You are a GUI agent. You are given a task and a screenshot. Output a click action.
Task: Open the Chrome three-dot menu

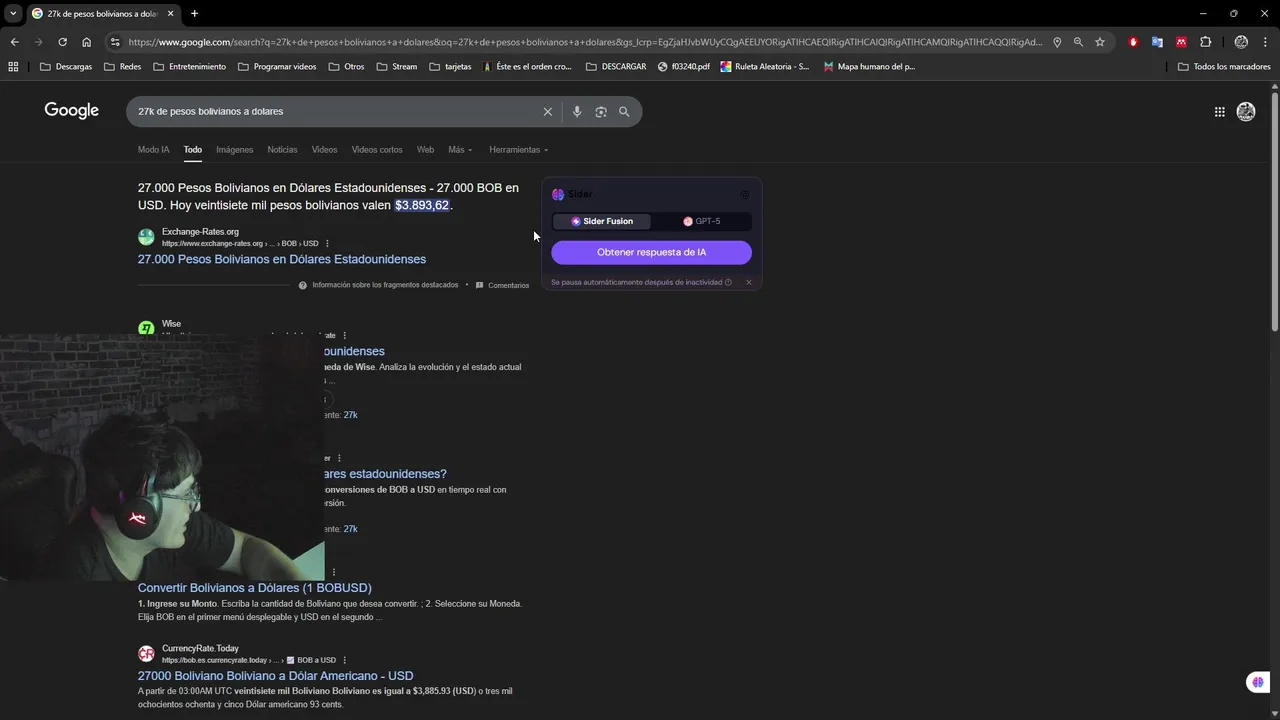[1265, 42]
